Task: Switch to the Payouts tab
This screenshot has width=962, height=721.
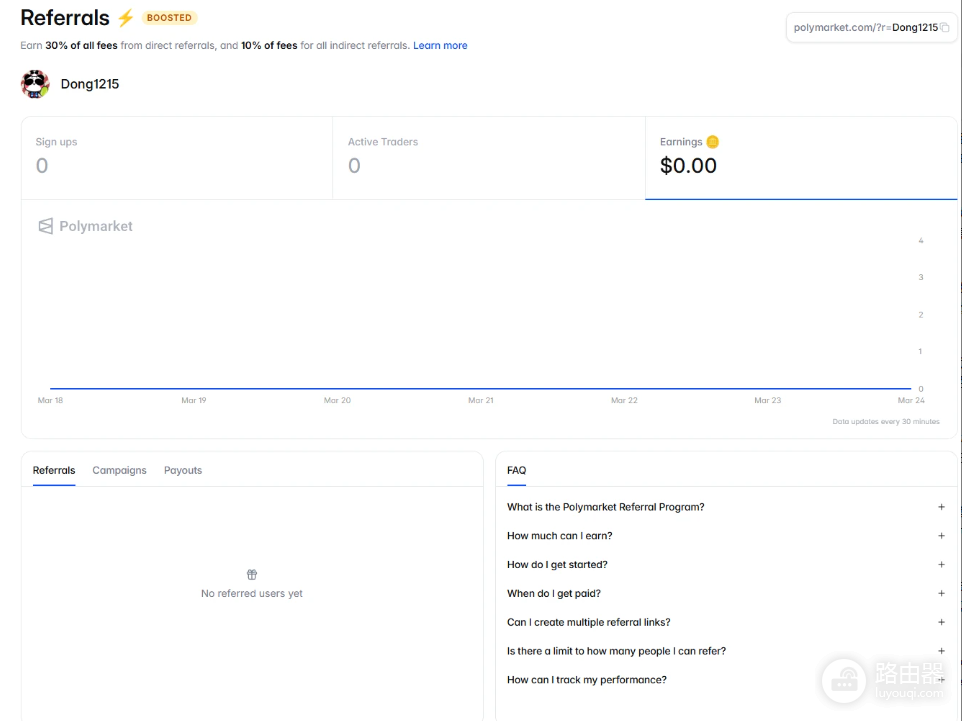Action: 183,470
